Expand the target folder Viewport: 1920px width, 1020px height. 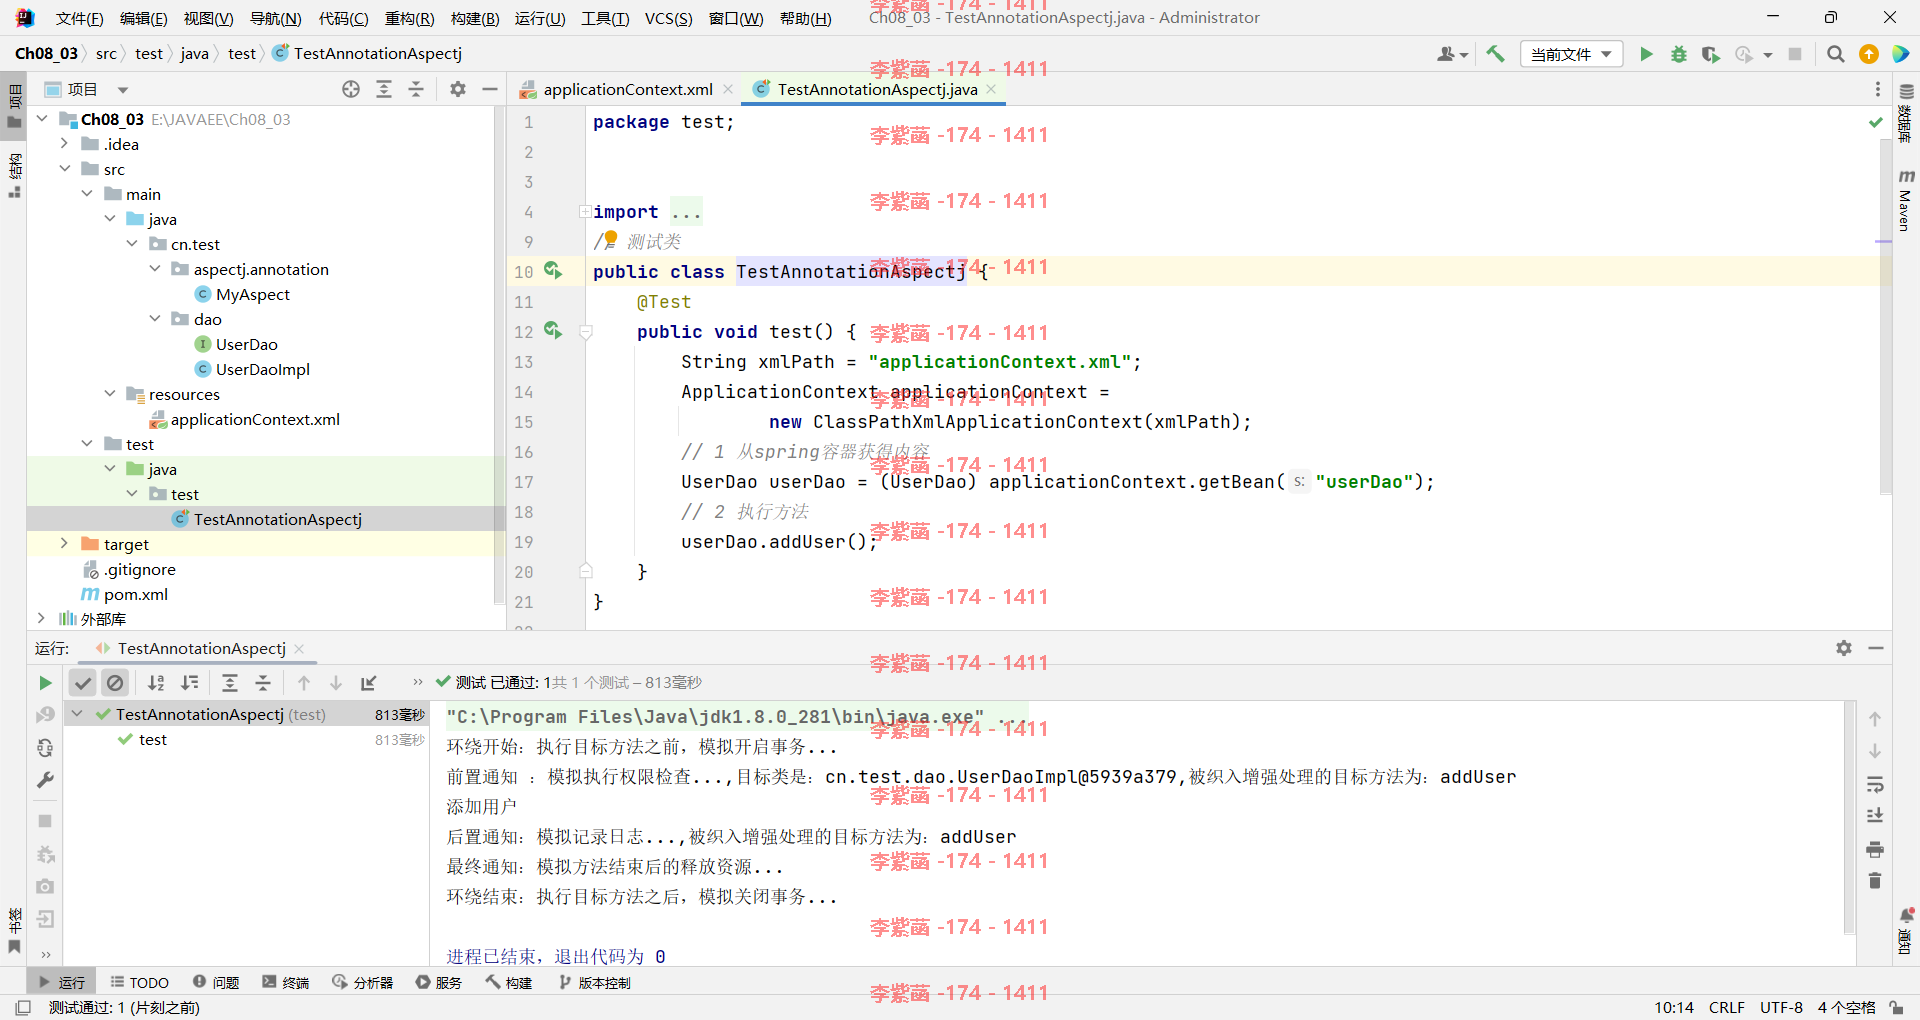tap(64, 544)
